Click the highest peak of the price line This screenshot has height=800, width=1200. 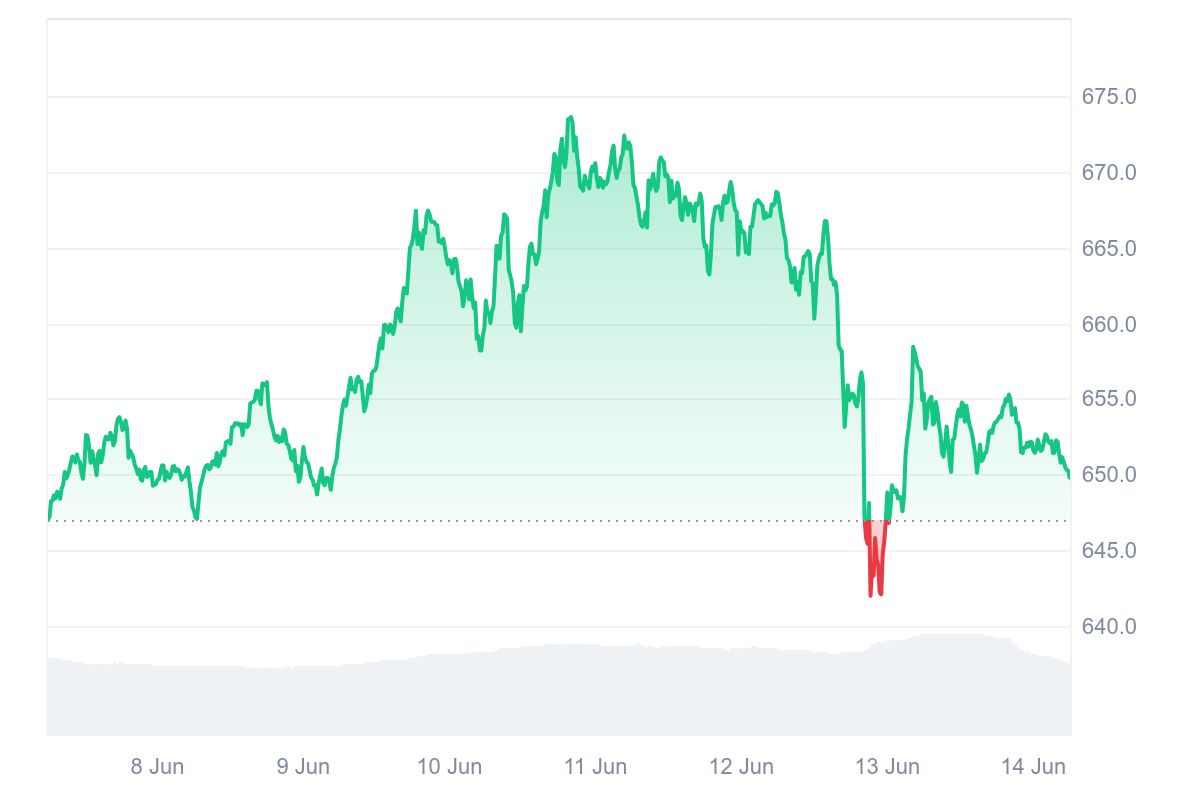(x=570, y=118)
